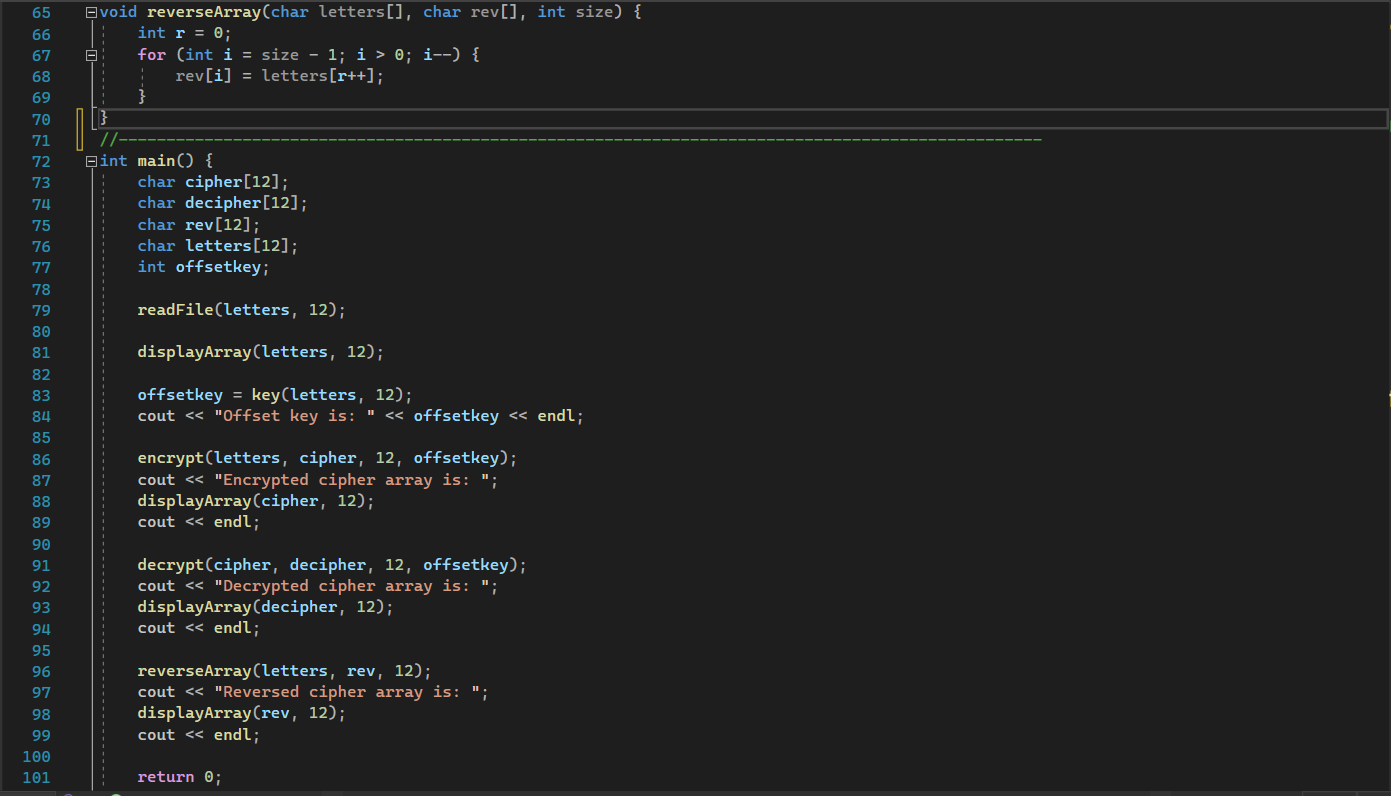Collapse the for loop on line 67
The height and width of the screenshot is (796, 1391).
coord(90,55)
